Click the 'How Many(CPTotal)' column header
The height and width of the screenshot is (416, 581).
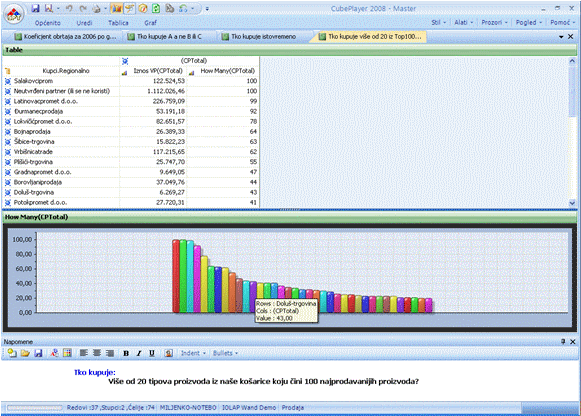pos(228,71)
